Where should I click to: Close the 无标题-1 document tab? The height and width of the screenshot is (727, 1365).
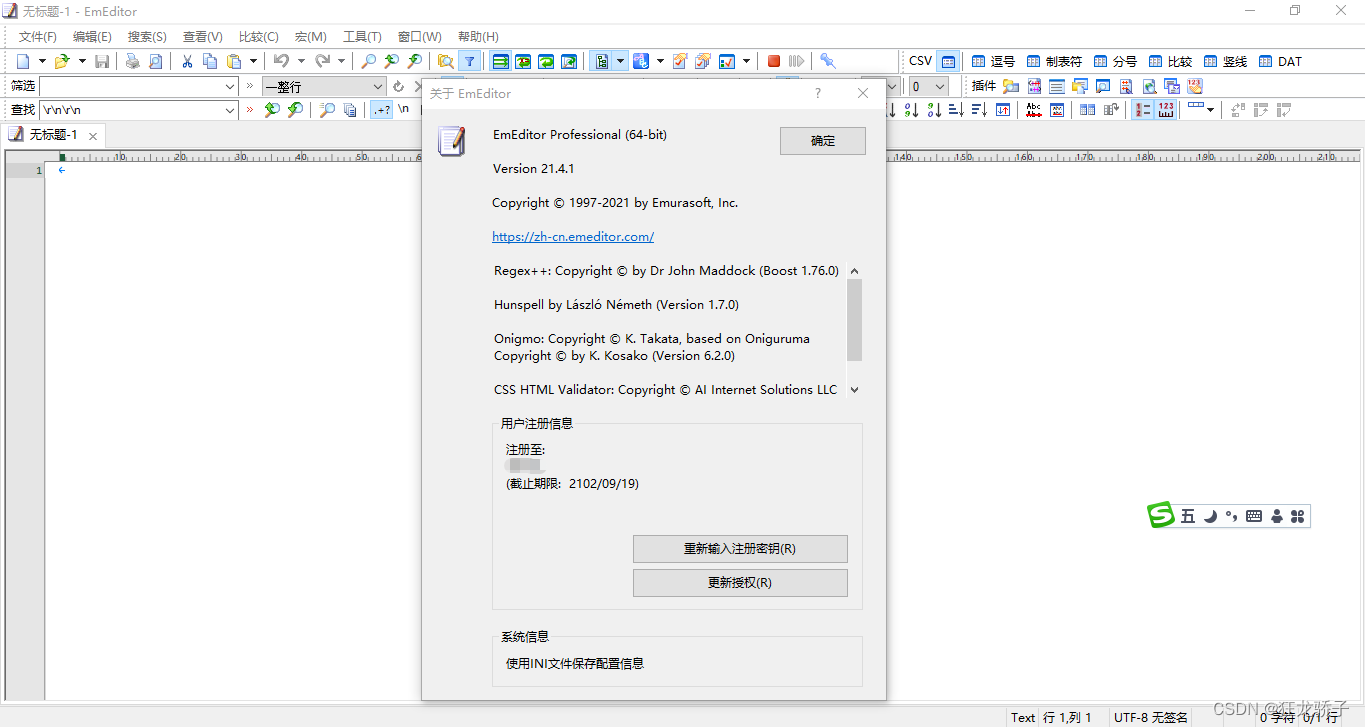93,136
